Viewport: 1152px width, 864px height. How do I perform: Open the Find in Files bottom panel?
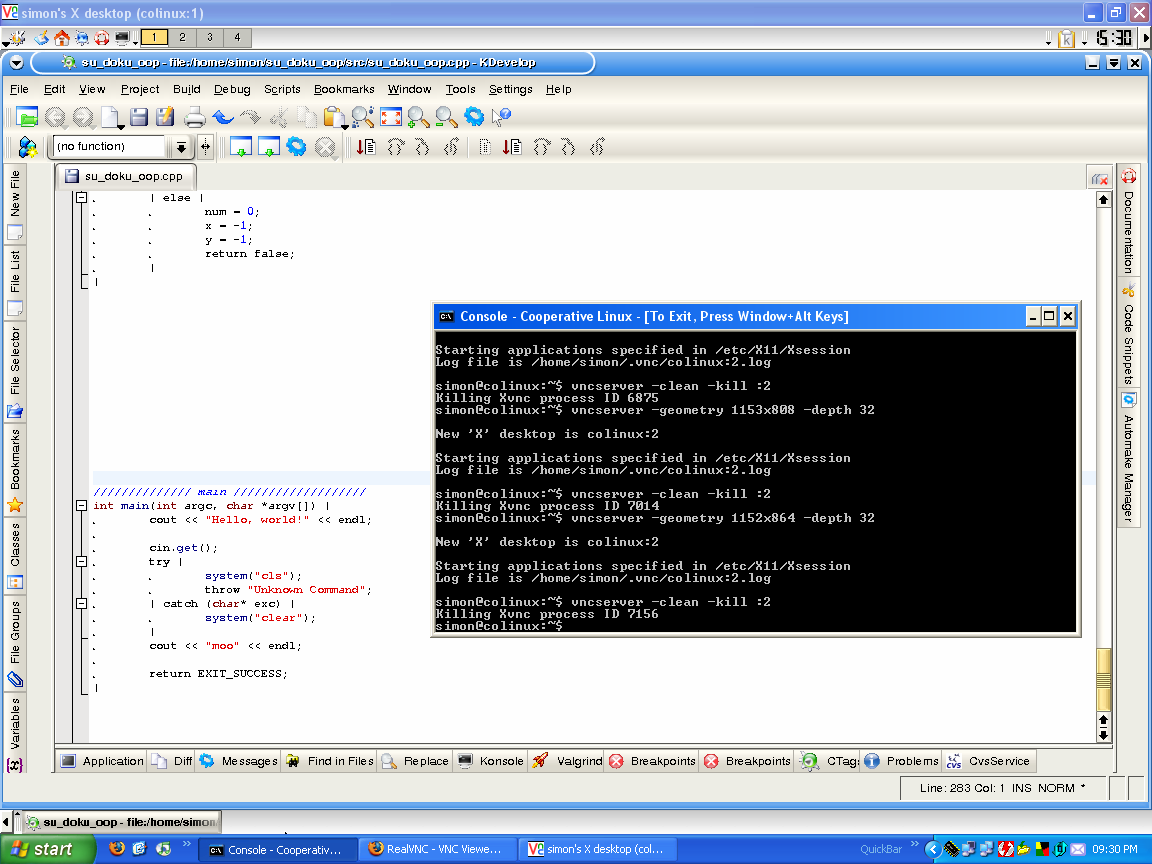pyautogui.click(x=331, y=761)
